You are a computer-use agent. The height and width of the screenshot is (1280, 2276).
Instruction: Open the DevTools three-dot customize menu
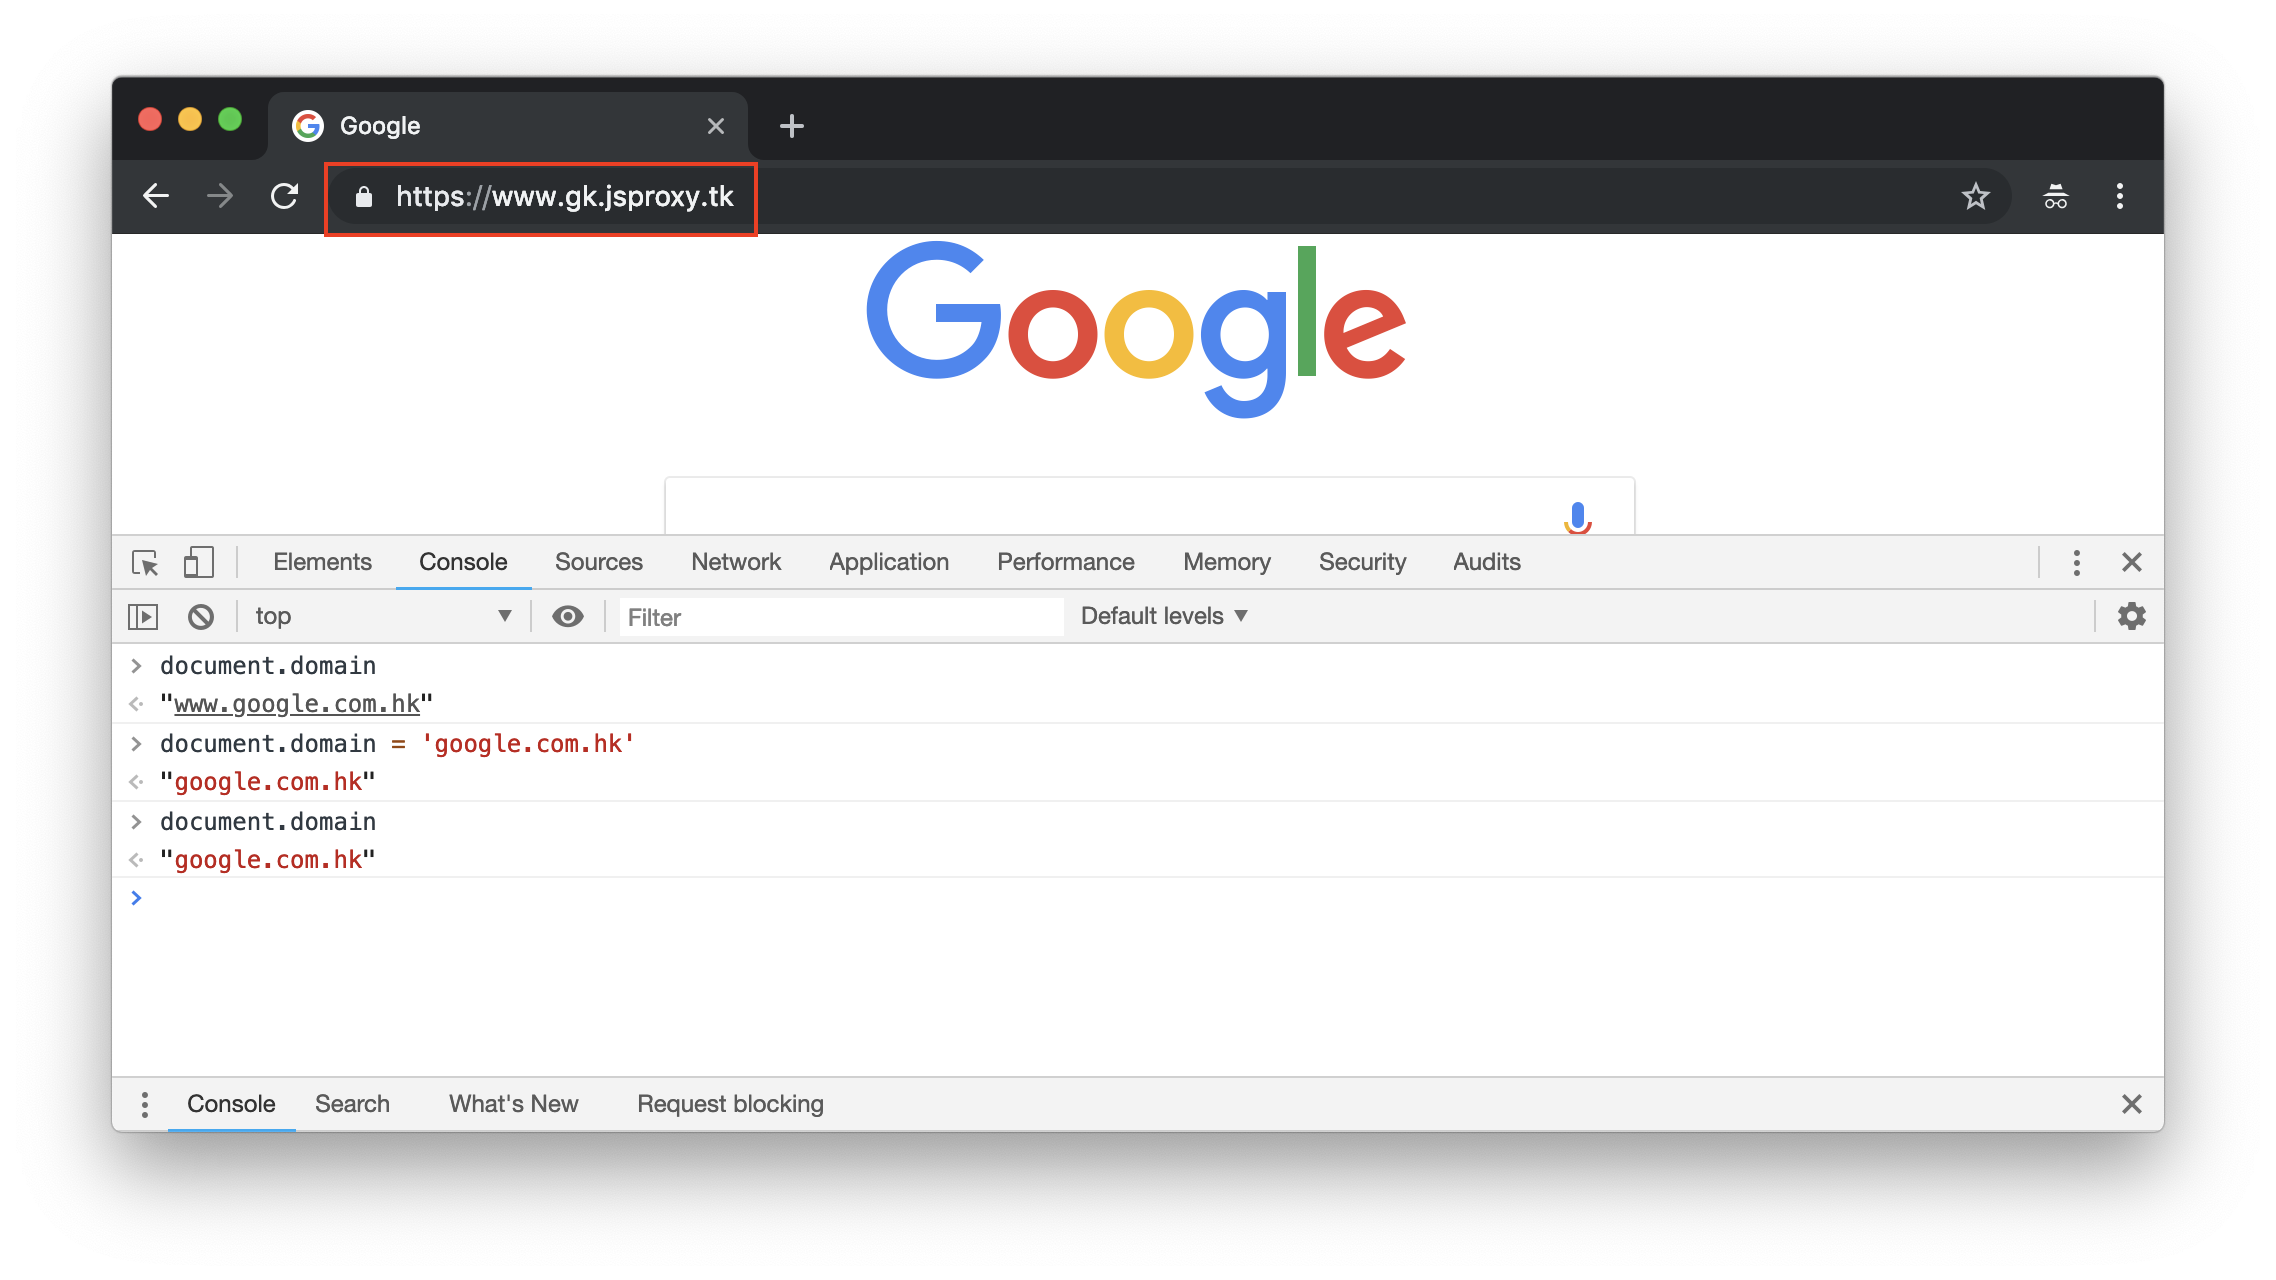tap(2076, 563)
